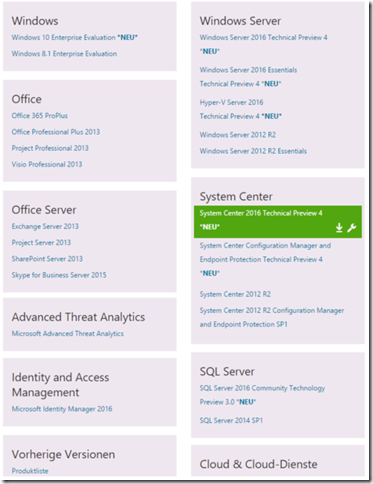This screenshot has width=373, height=484.
Task: Click the Vorherige Versionen heading
Action: tap(63, 454)
